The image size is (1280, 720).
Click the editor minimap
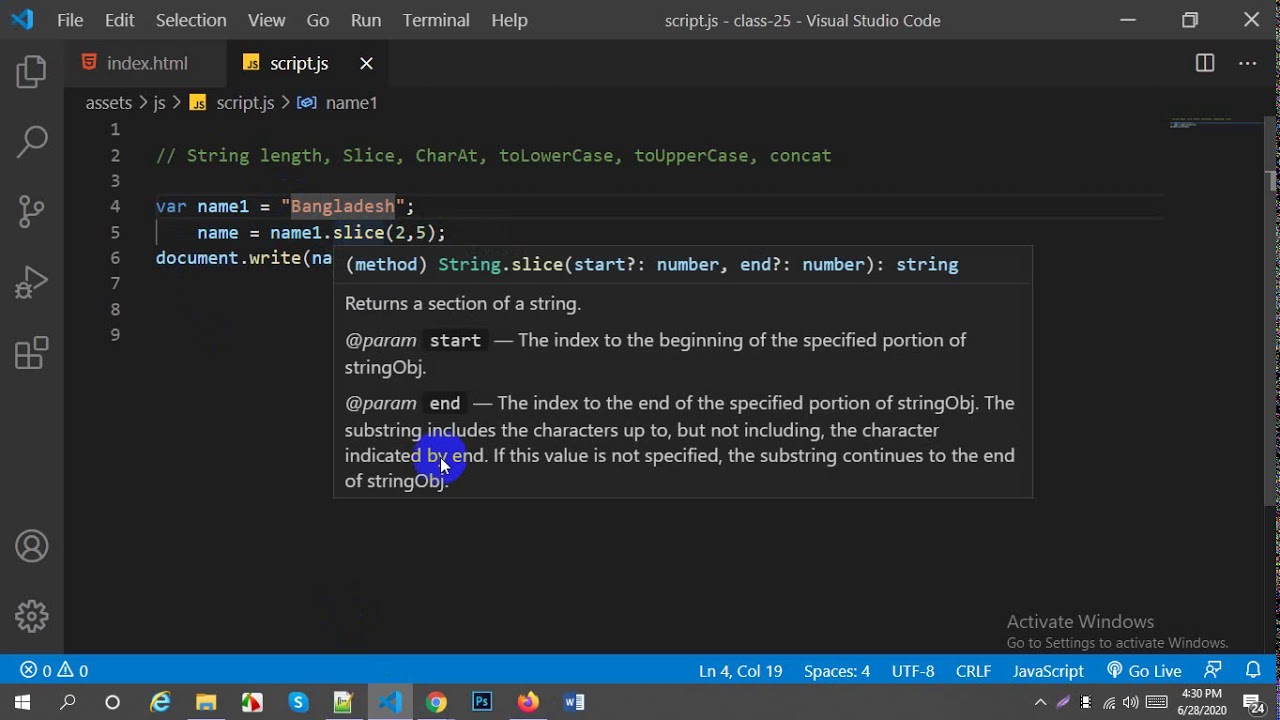tap(1215, 123)
